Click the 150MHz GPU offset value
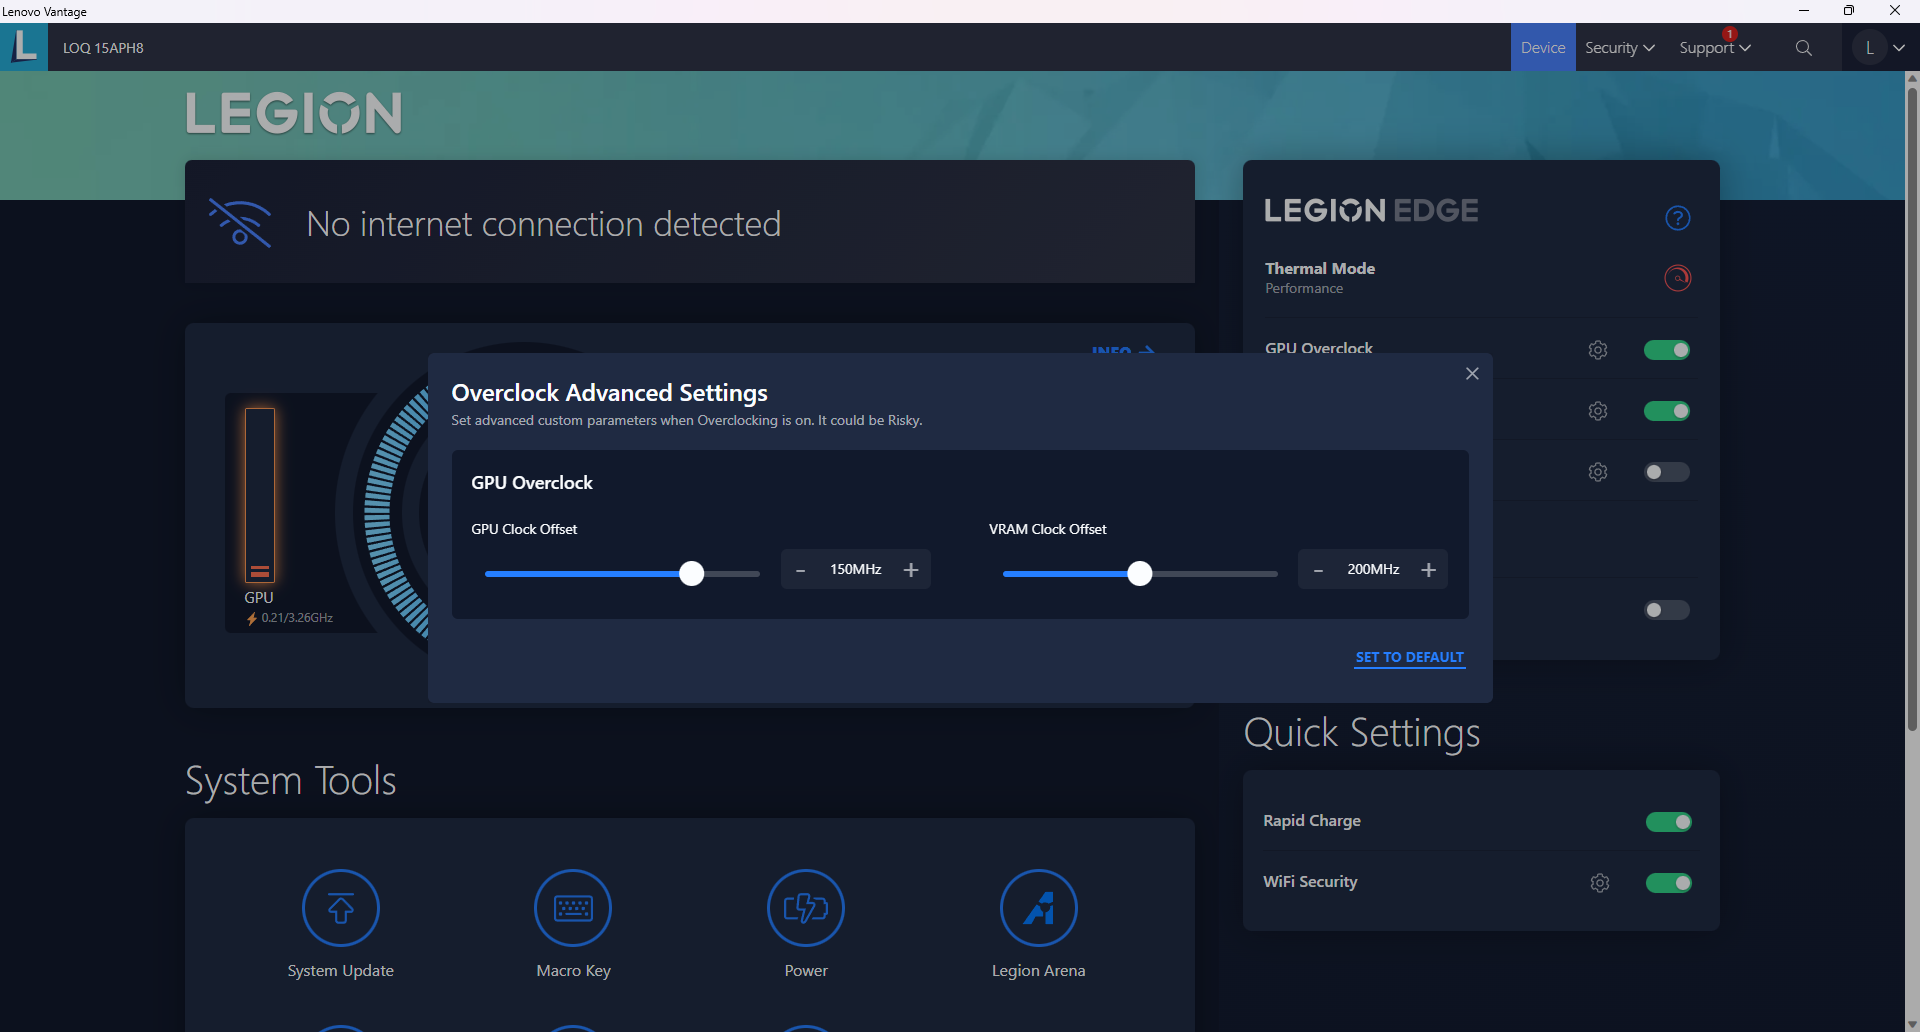This screenshot has height=1032, width=1920. pyautogui.click(x=856, y=570)
